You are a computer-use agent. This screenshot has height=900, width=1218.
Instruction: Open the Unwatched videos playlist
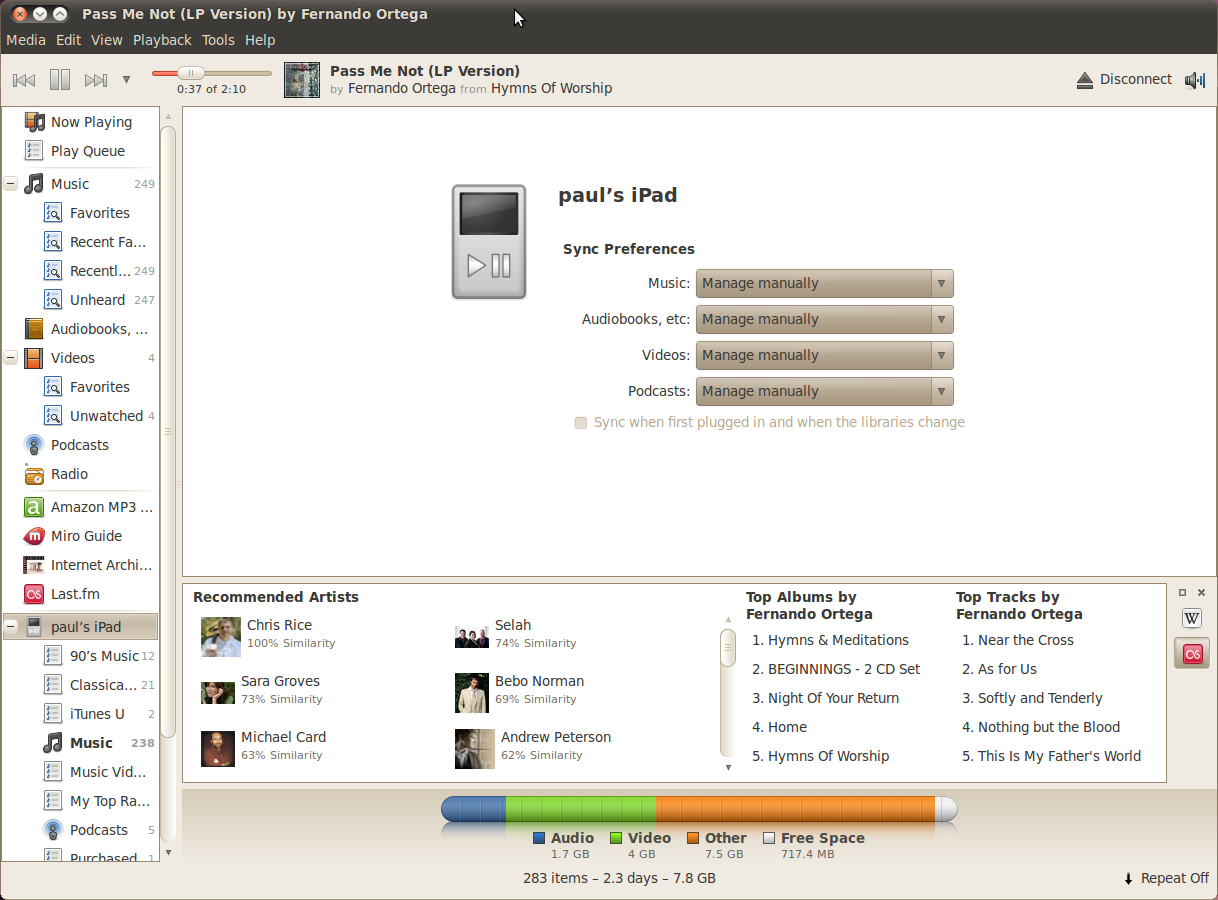pyautogui.click(x=80, y=416)
